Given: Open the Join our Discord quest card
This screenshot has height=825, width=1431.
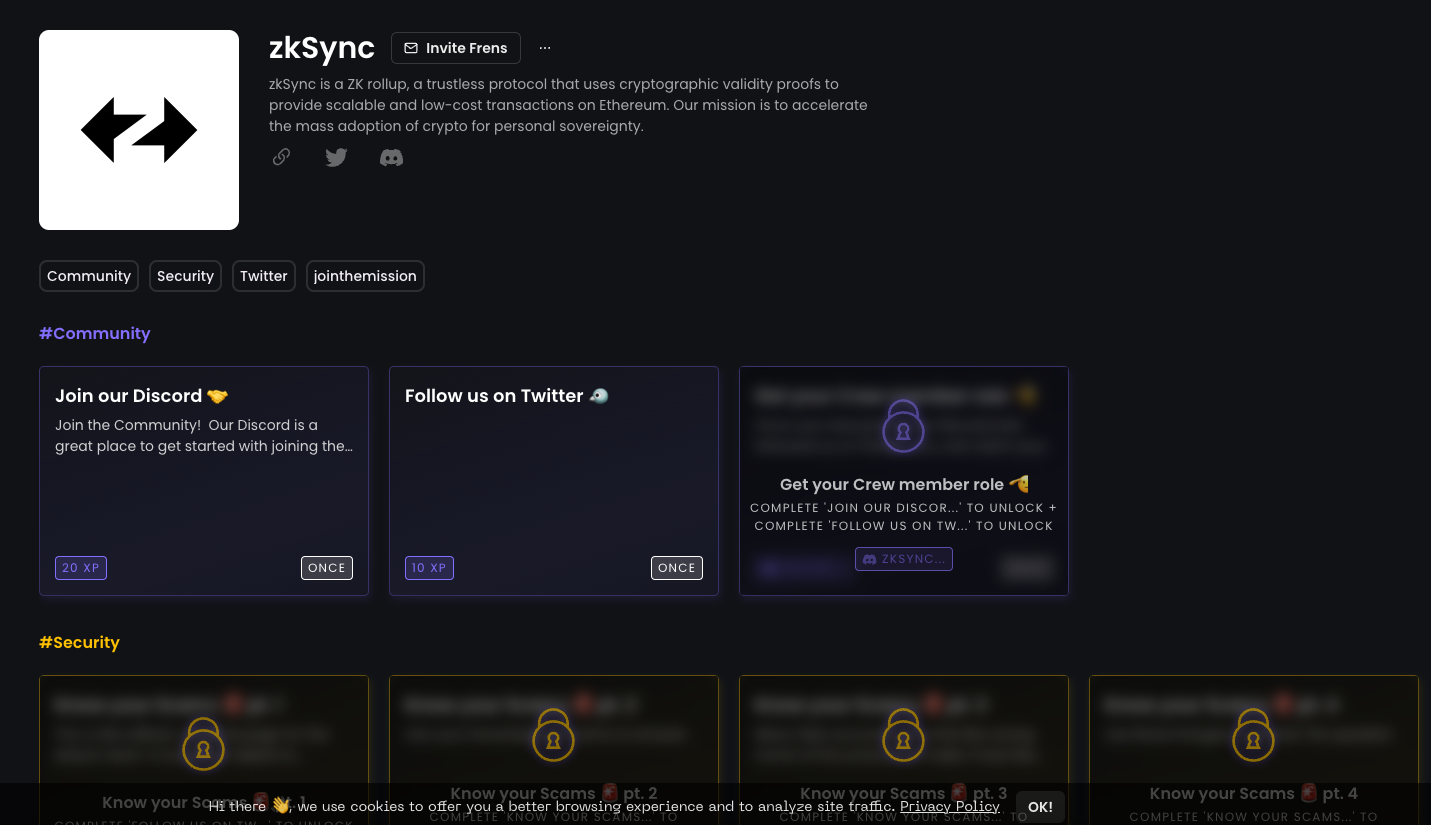Looking at the screenshot, I should click(204, 481).
